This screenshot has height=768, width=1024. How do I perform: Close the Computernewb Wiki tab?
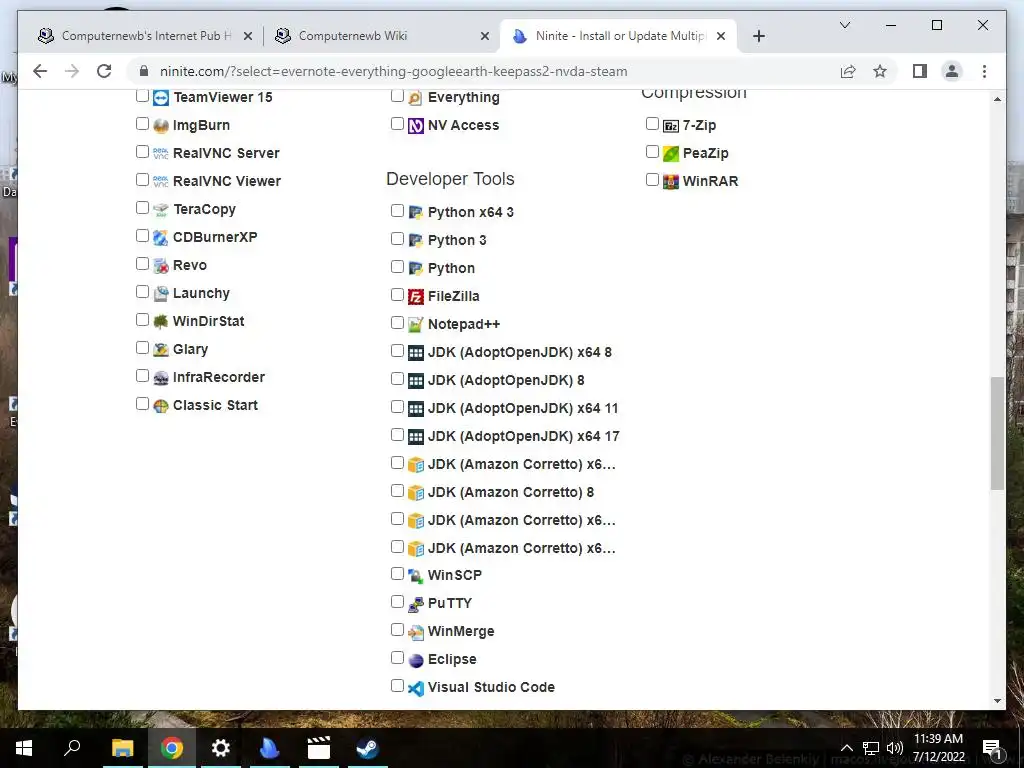pos(485,36)
